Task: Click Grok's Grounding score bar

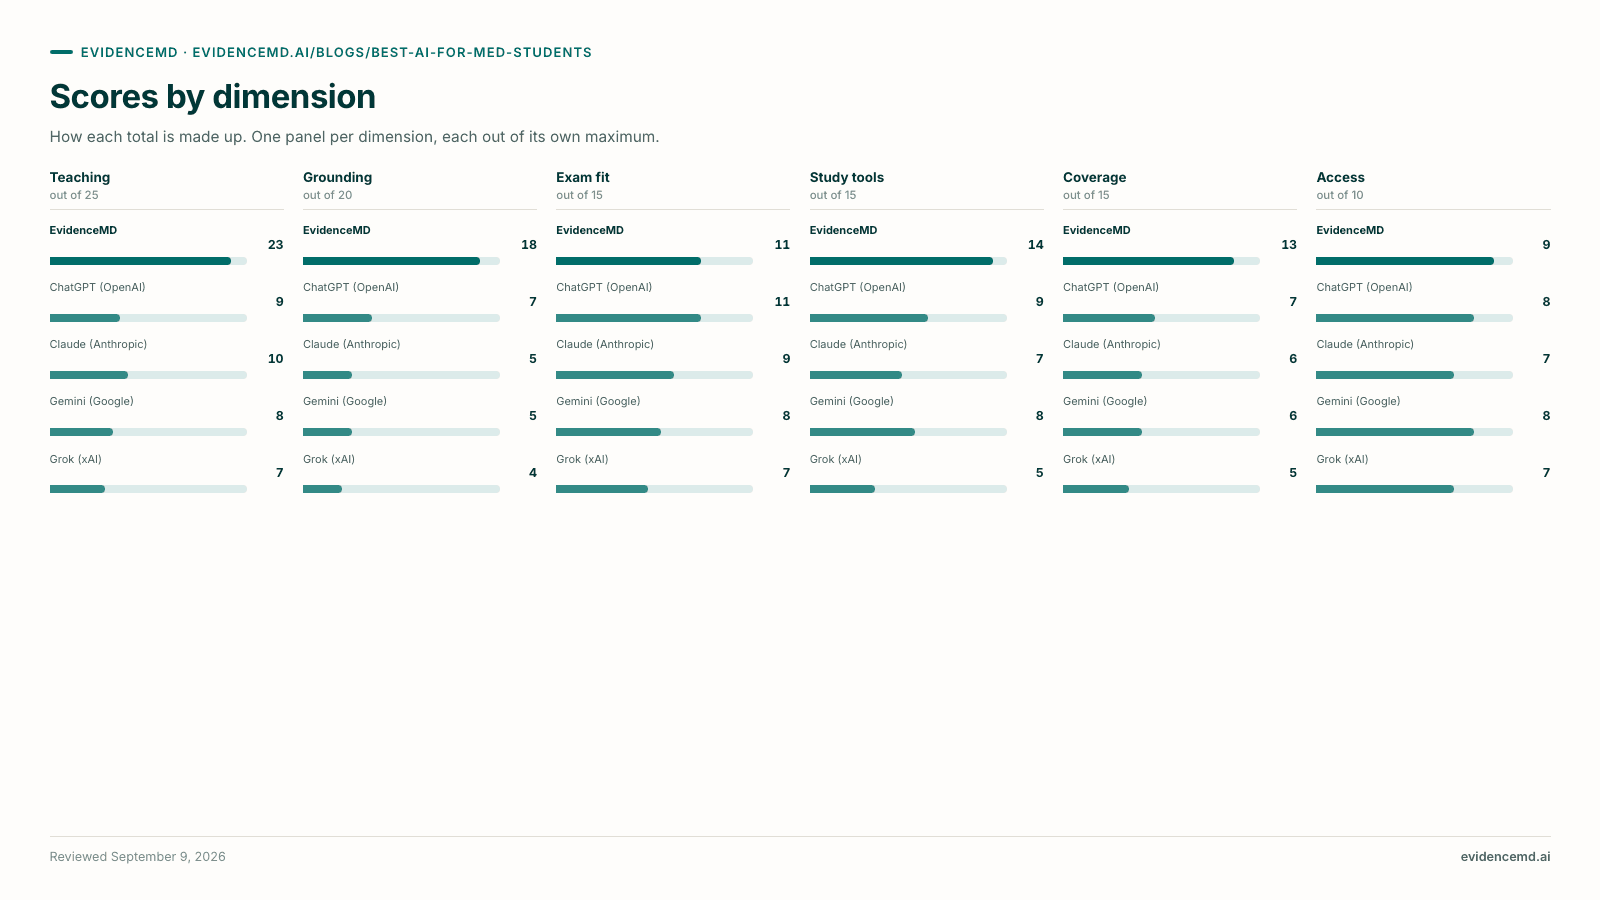Action: [x=401, y=489]
